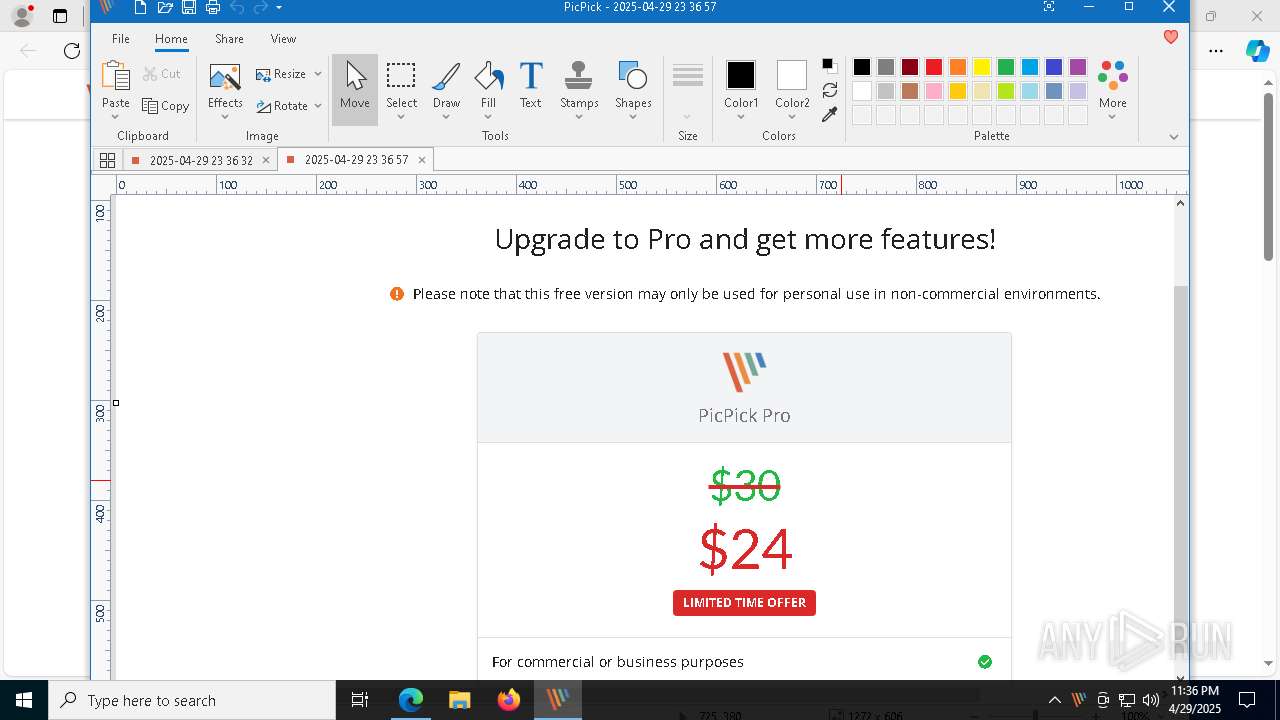Expand the Paste dropdown arrow
Viewport: 1280px width, 720px height.
point(116,117)
